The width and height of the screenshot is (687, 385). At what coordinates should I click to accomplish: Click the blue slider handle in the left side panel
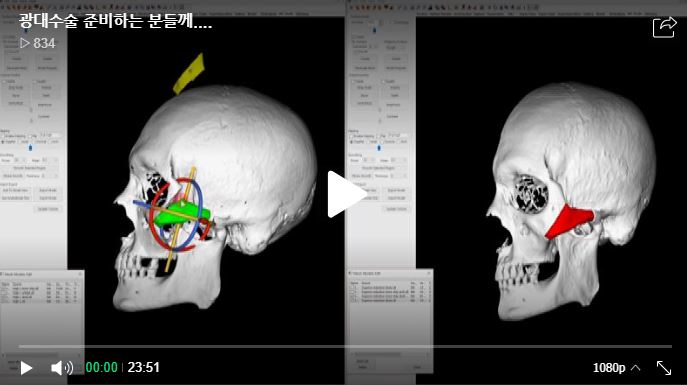click(30, 148)
